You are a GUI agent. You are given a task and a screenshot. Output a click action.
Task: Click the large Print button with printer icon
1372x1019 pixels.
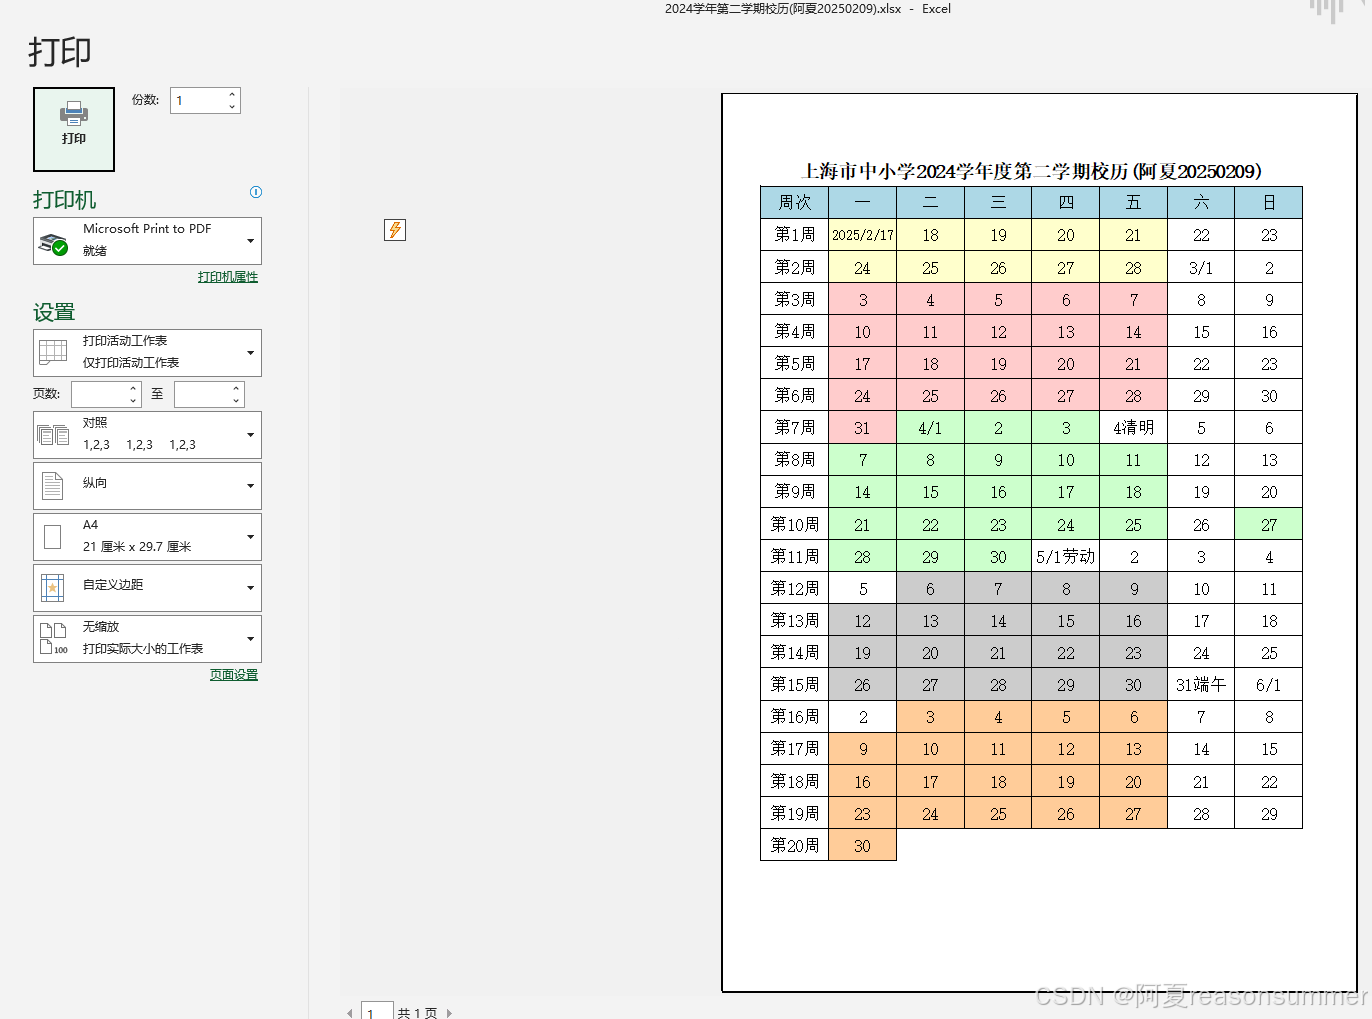coord(74,129)
